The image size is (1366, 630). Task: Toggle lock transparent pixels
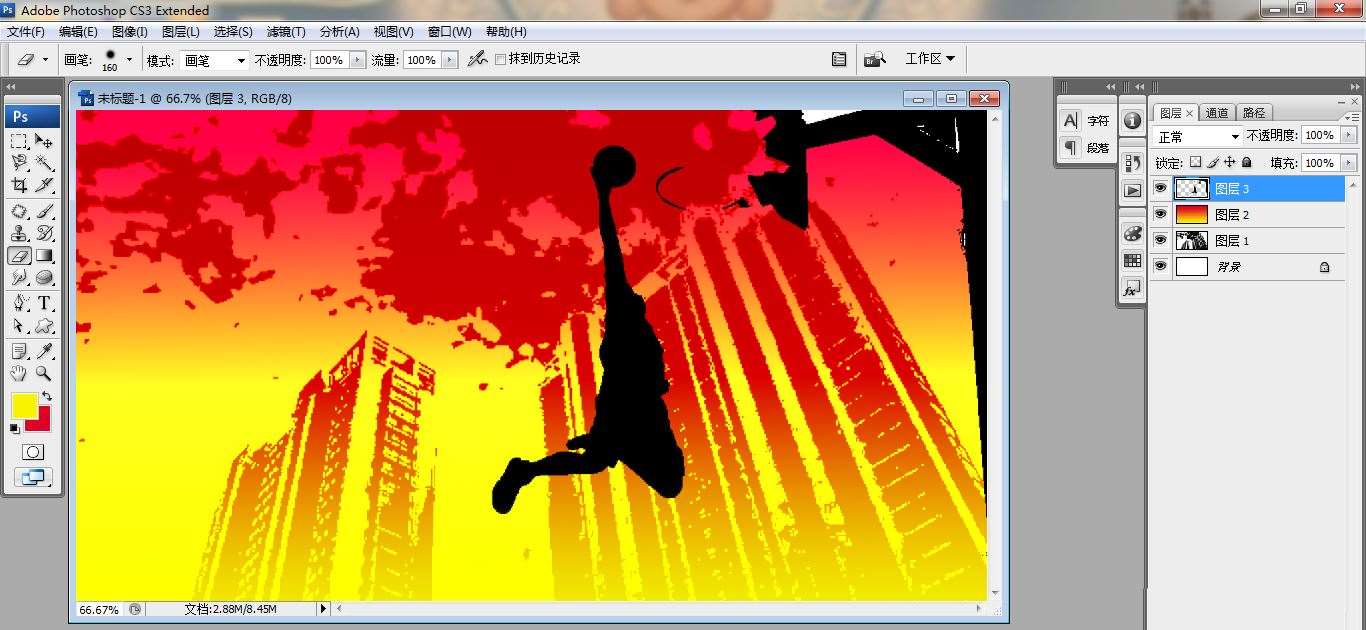[1195, 162]
